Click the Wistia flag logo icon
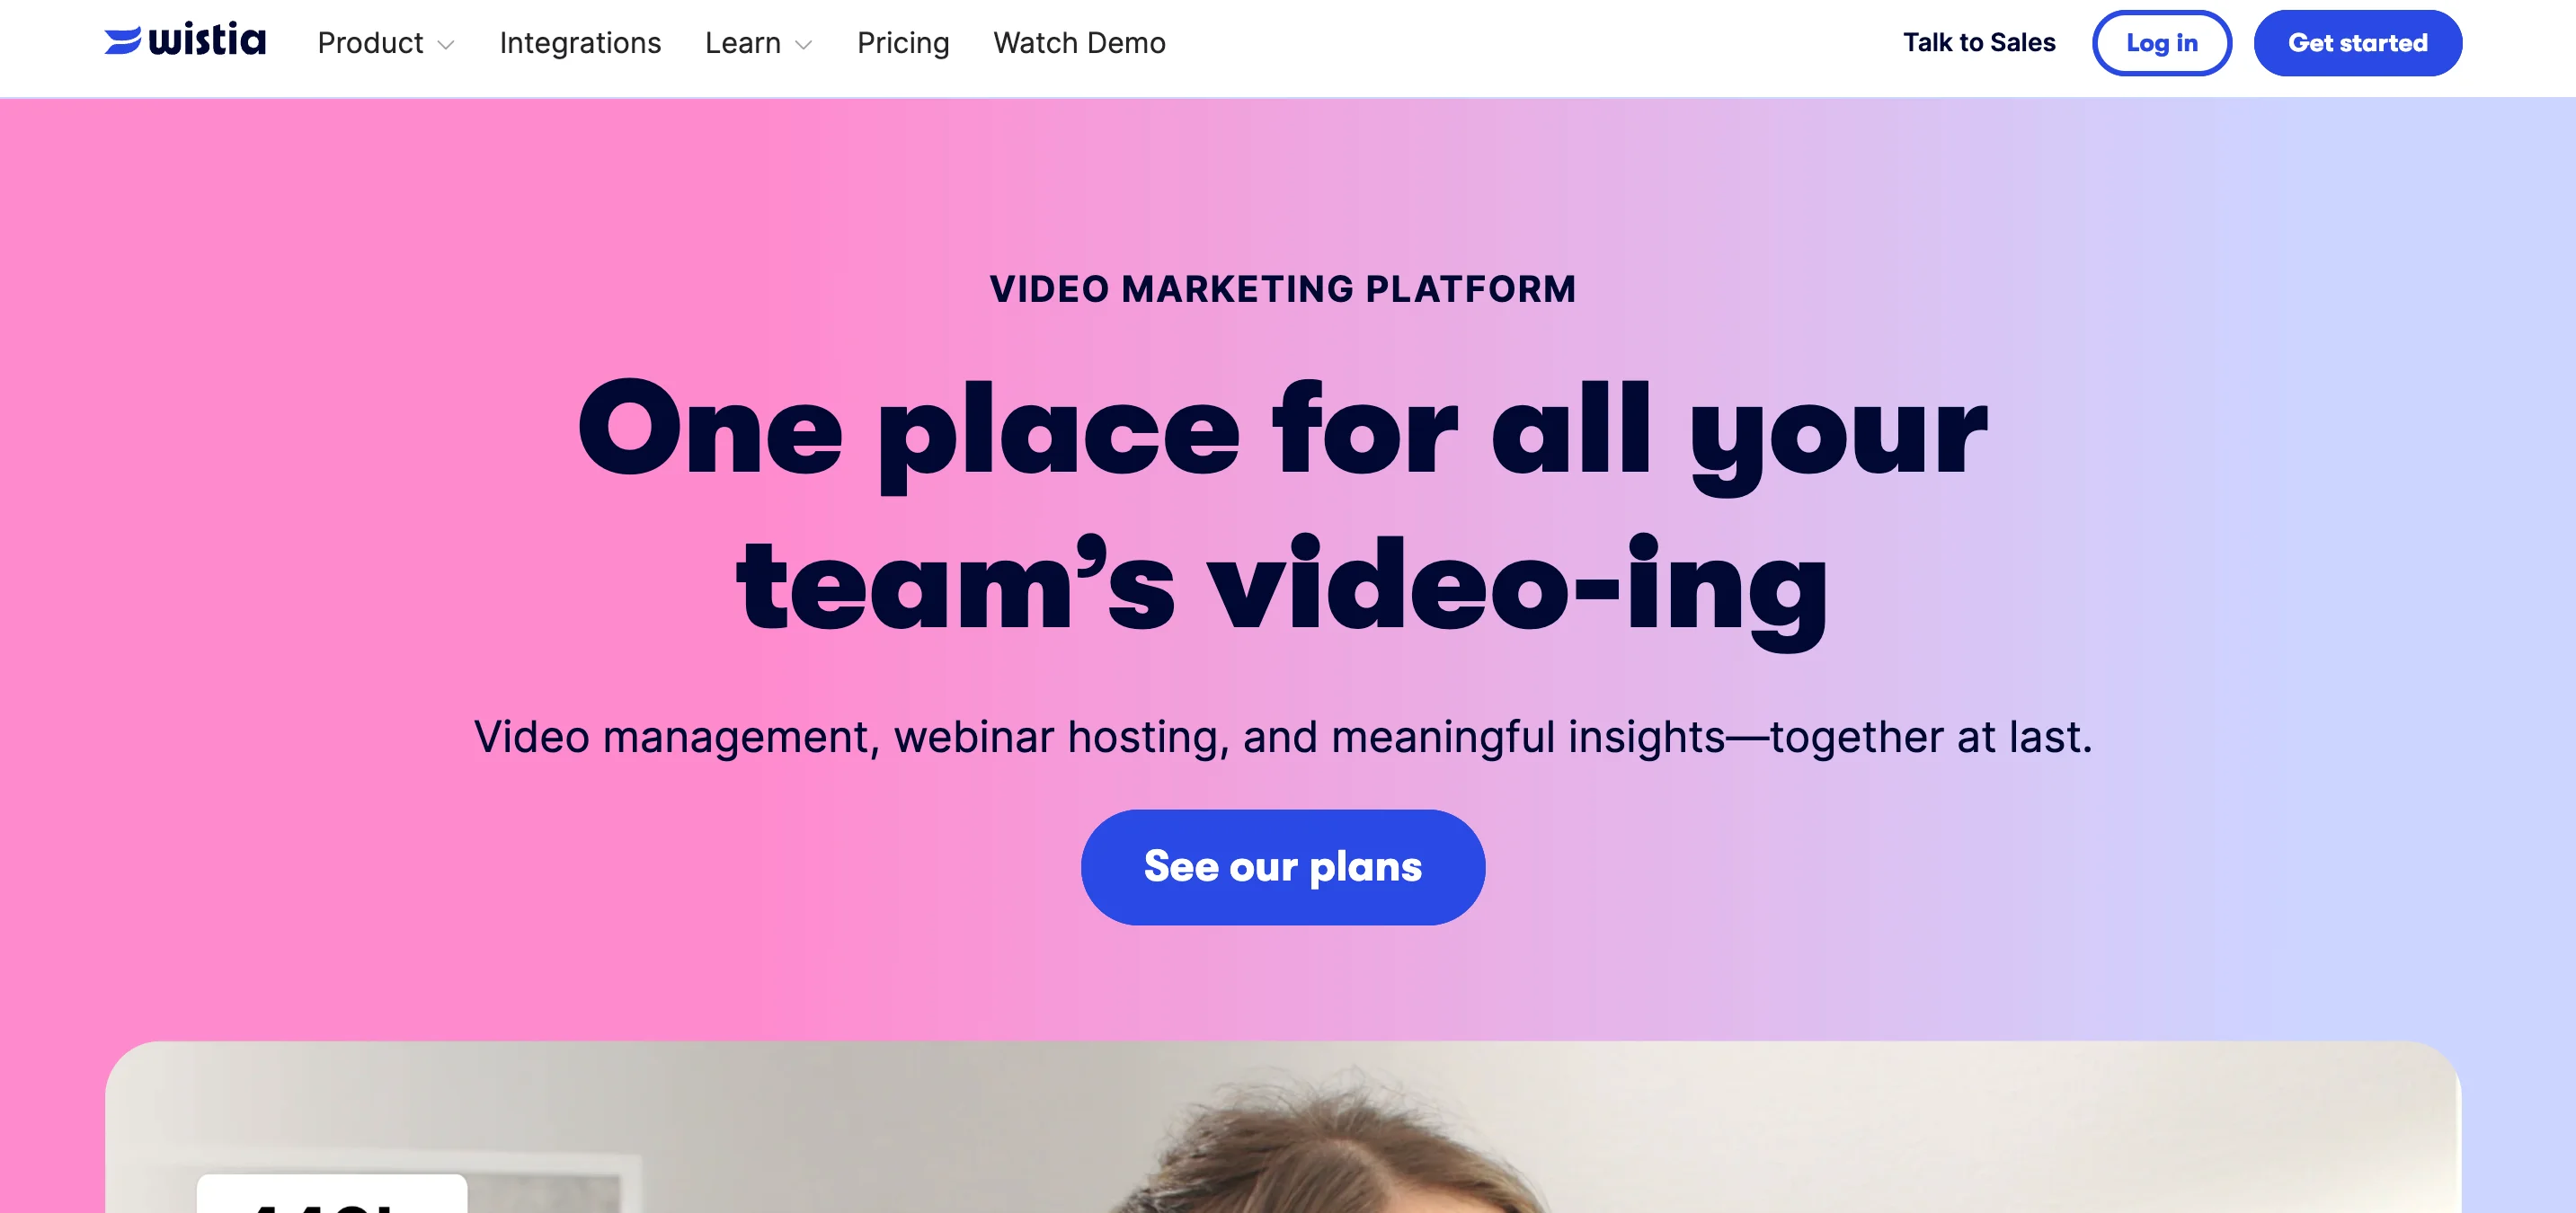Screen dimensions: 2576x1213 click(123, 41)
